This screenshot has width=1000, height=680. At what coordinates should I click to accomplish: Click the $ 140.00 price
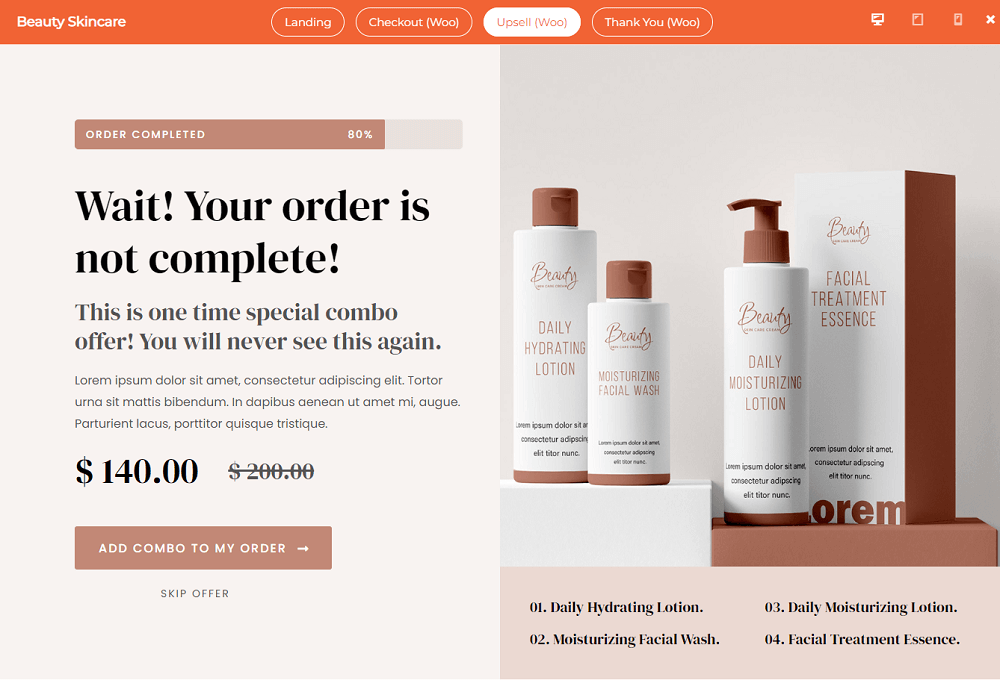click(136, 471)
